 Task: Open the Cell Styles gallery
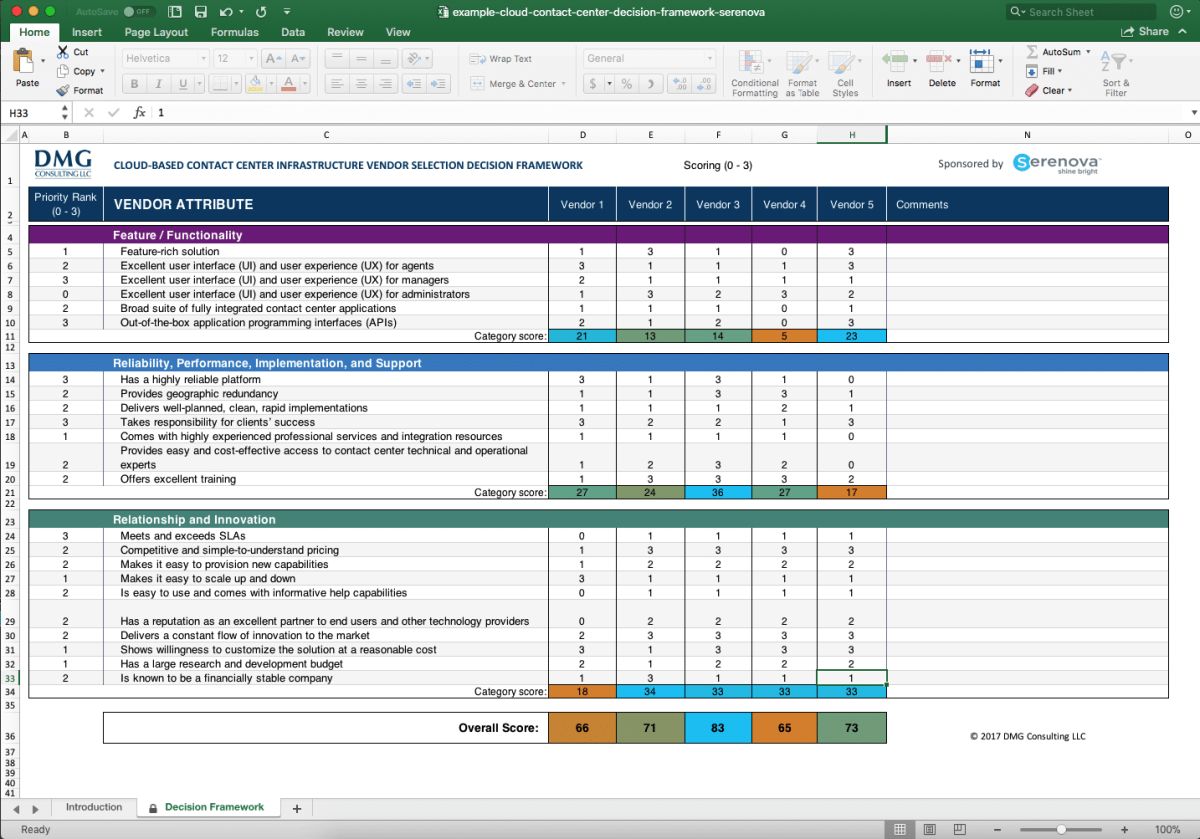tap(845, 73)
